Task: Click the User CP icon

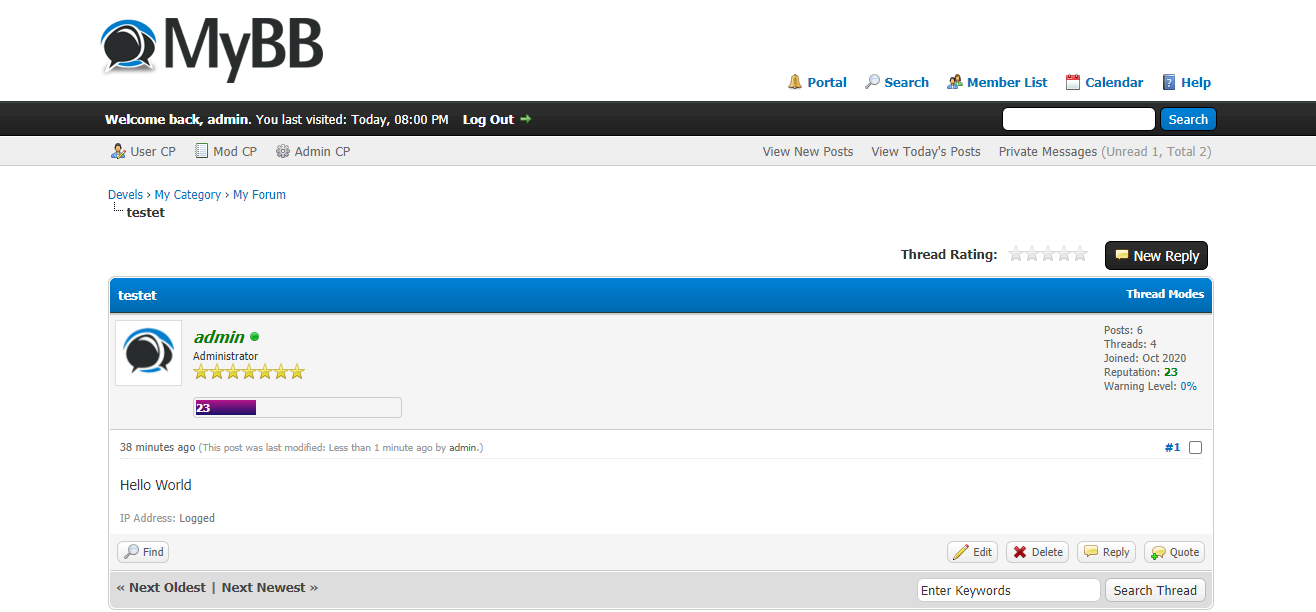Action: 118,152
